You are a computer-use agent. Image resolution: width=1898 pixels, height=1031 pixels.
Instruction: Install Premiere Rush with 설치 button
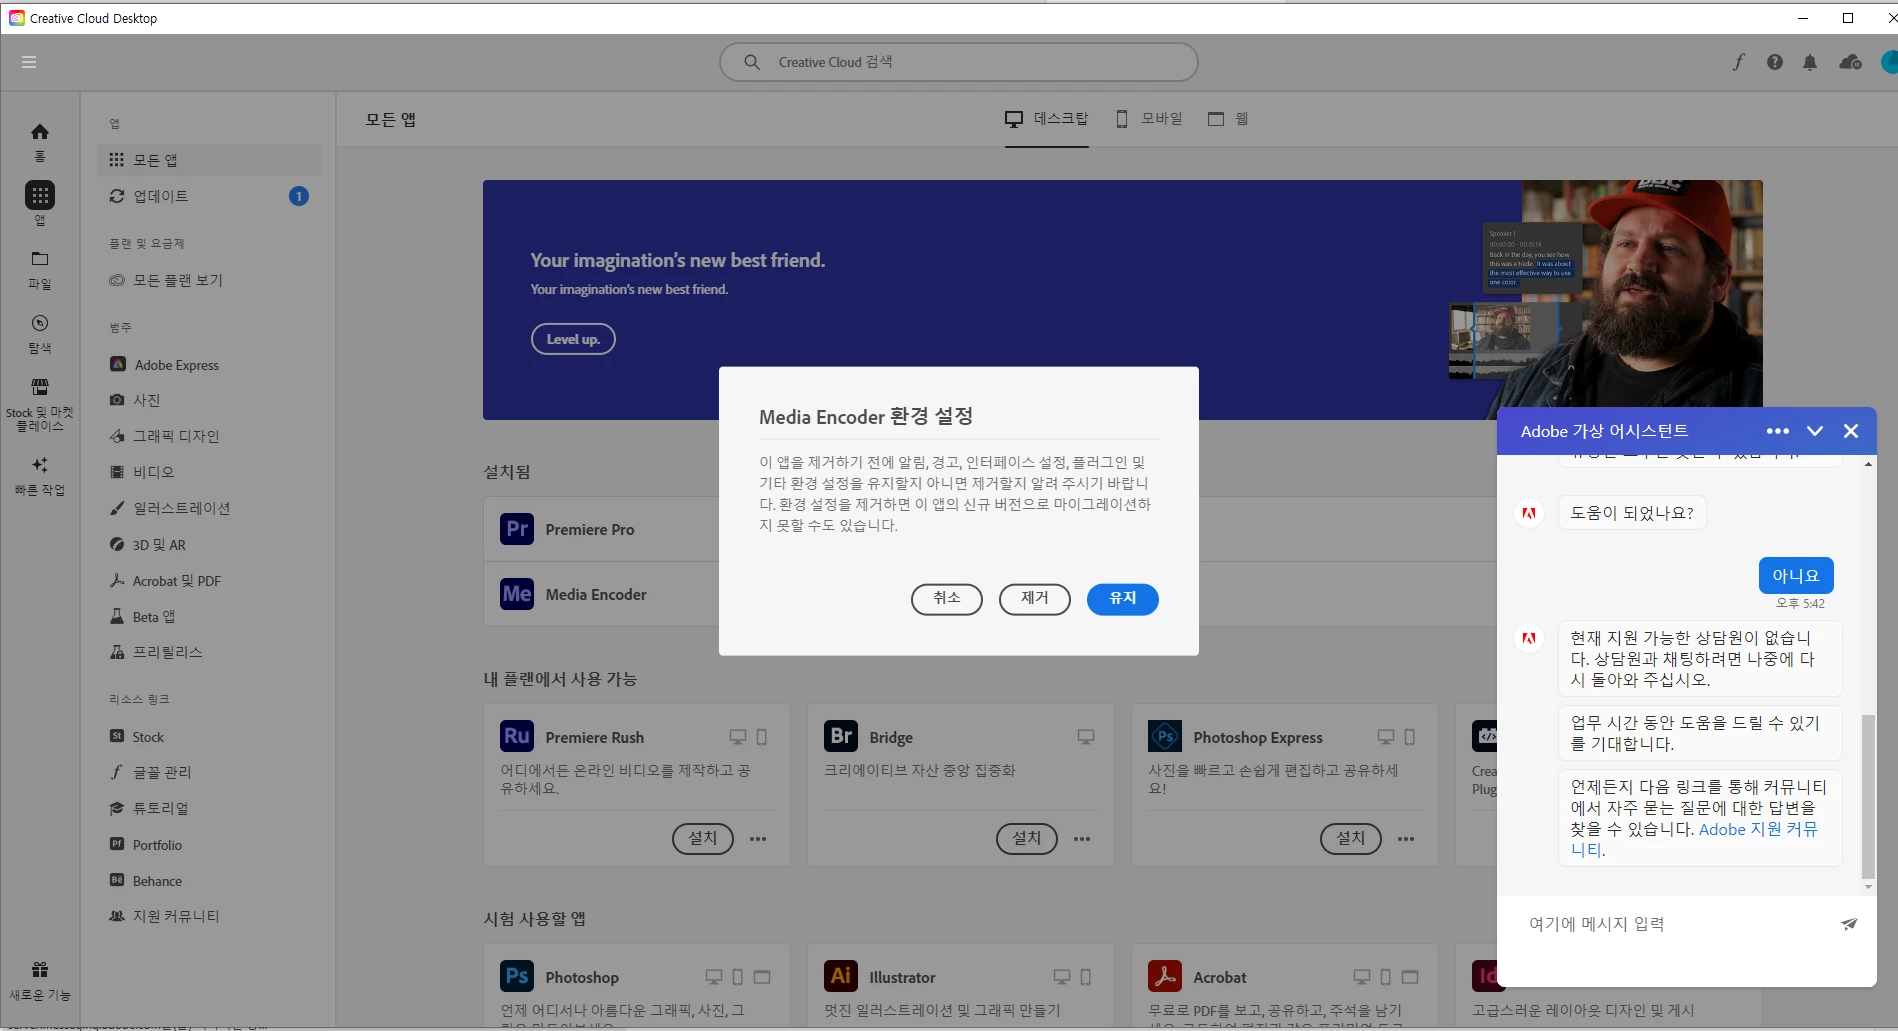pos(703,838)
